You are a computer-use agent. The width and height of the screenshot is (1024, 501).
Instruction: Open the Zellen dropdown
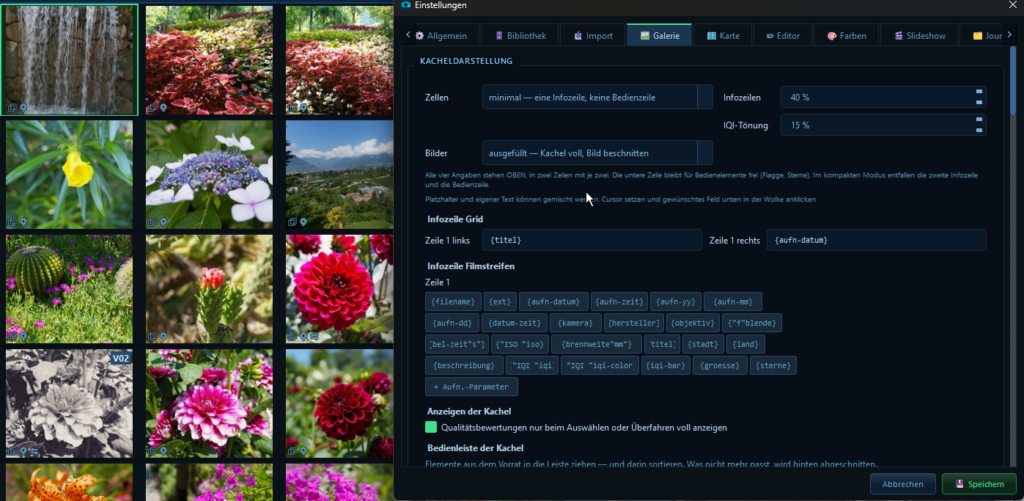tap(598, 97)
